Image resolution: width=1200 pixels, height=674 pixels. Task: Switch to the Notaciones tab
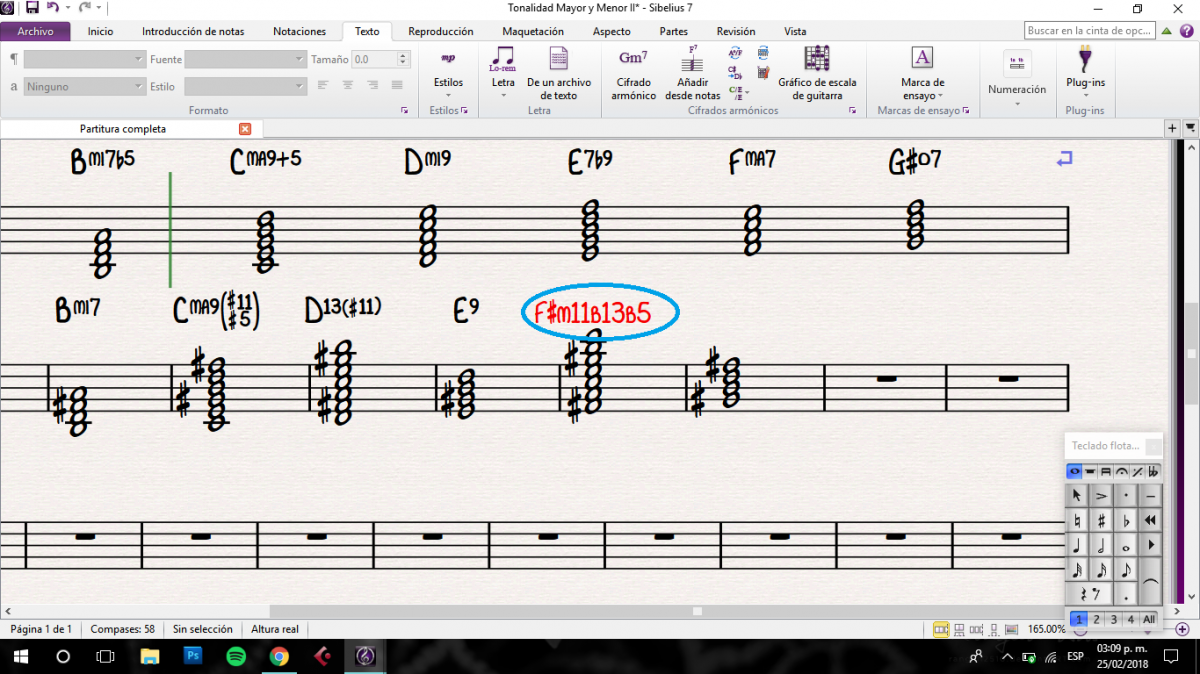[x=299, y=31]
